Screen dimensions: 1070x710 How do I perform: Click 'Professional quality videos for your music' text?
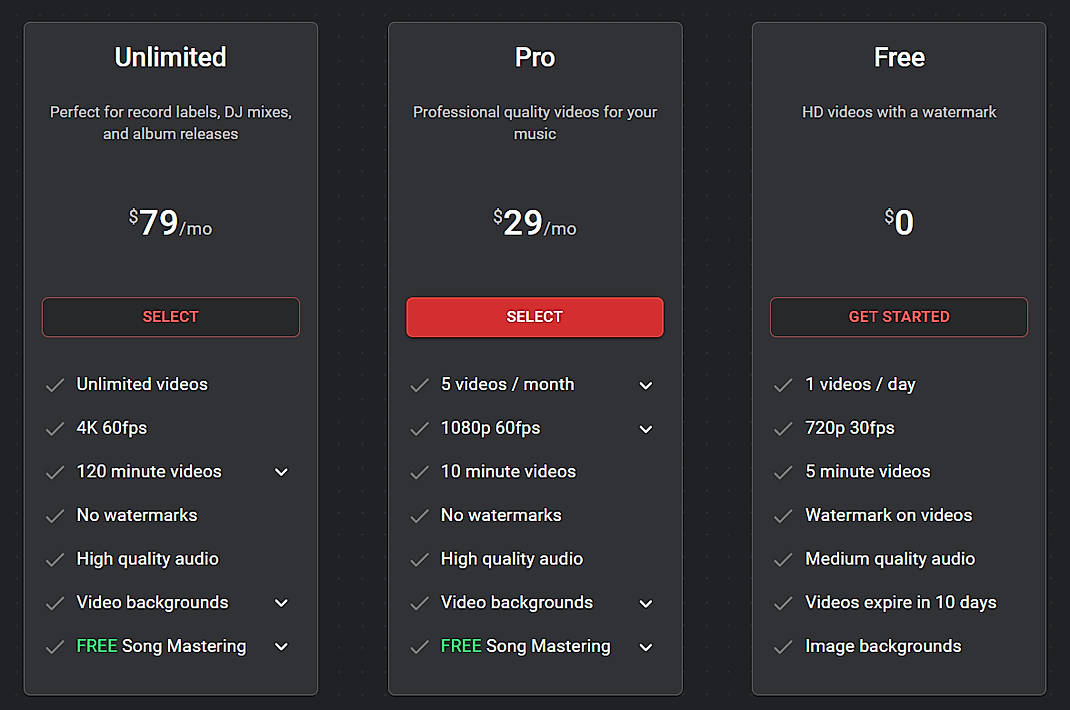click(x=535, y=123)
